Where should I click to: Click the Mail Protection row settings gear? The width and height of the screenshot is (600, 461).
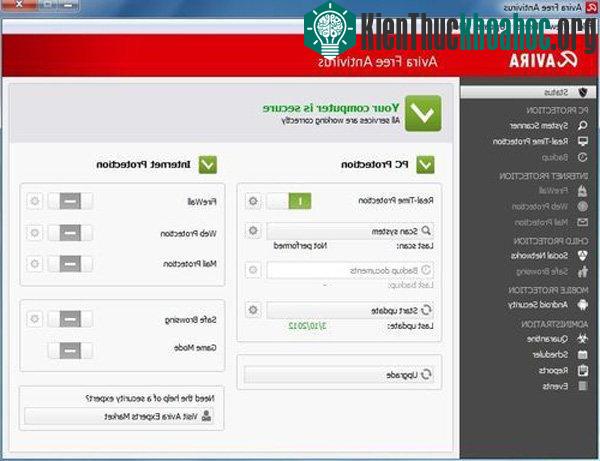coord(34,264)
